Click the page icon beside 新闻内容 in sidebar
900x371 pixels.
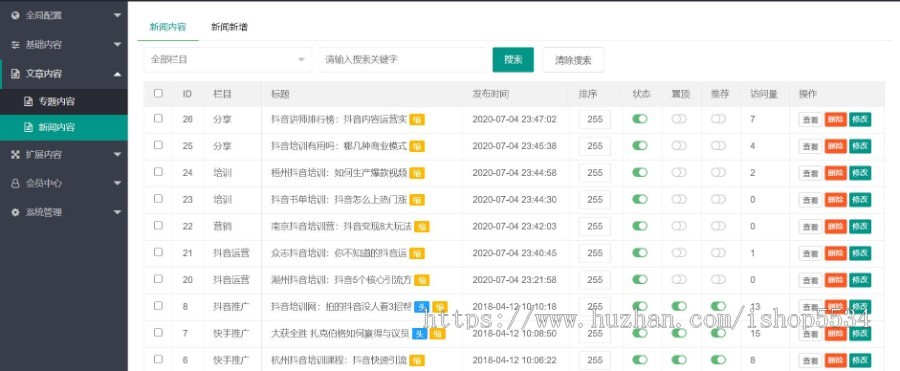tap(28, 127)
